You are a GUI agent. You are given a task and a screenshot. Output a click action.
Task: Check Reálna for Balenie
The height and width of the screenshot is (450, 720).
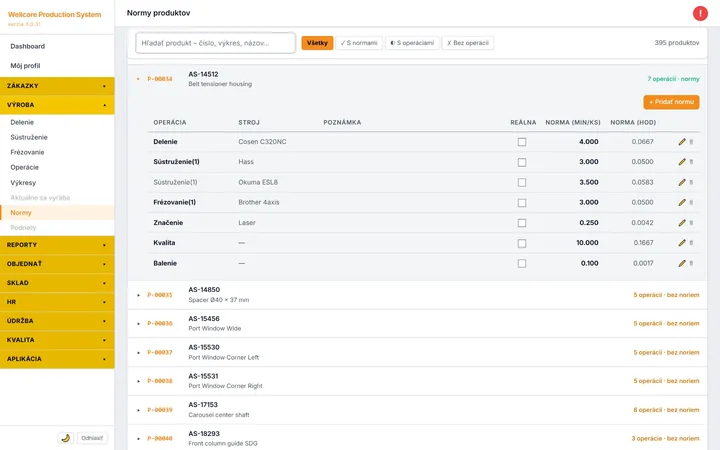tap(522, 264)
